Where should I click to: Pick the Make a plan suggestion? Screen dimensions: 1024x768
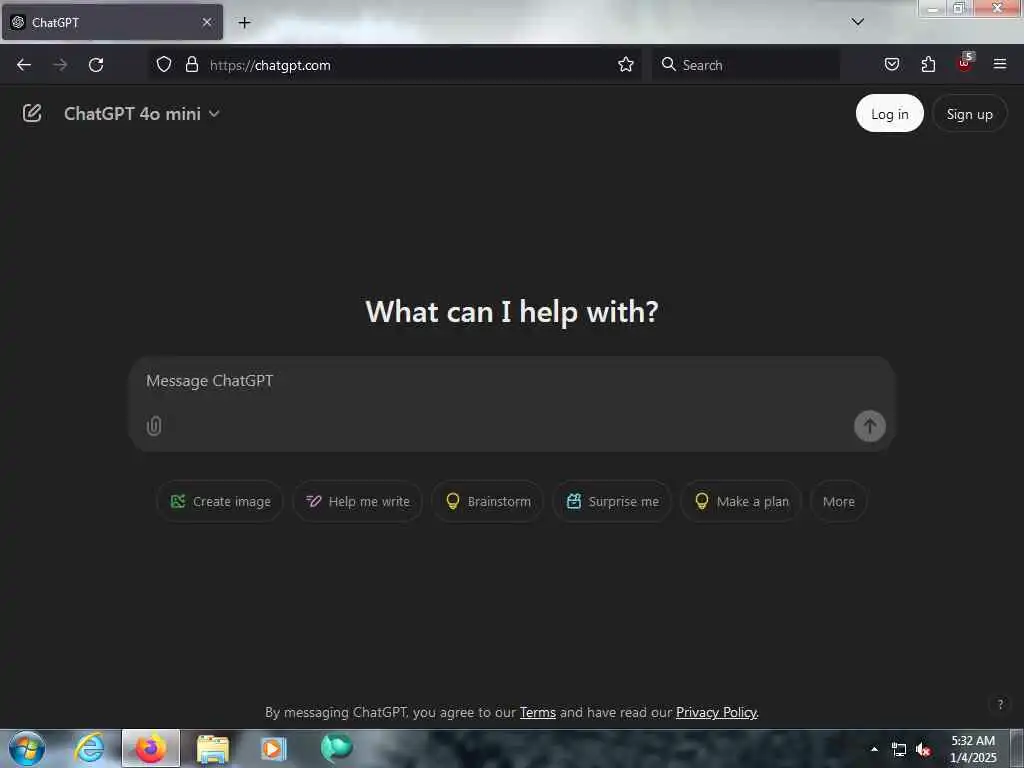click(741, 502)
